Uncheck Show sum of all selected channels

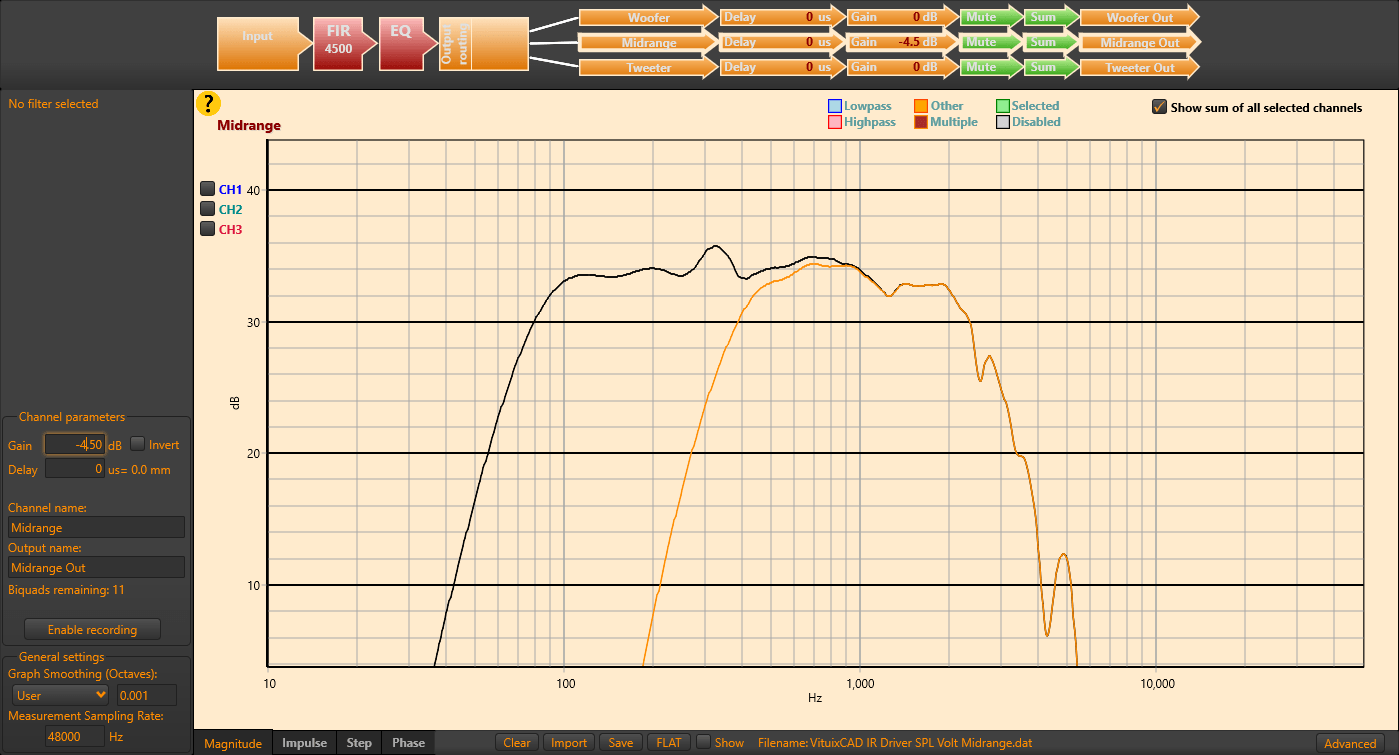[x=1160, y=107]
